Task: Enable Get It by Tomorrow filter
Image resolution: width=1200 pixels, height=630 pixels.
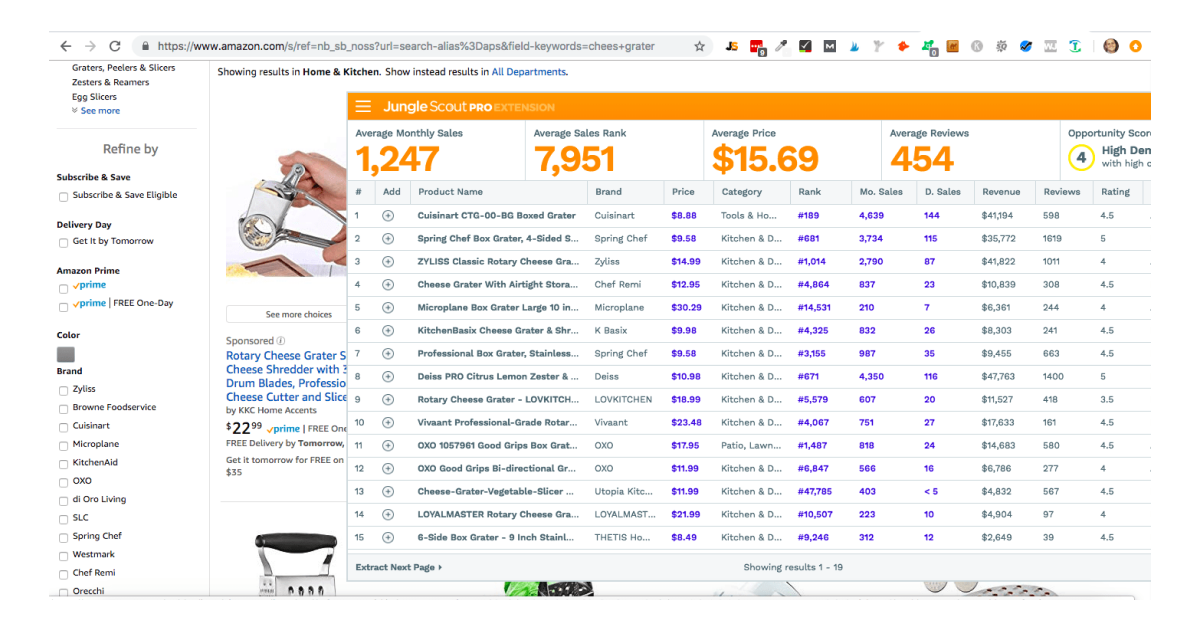Action: 64,243
